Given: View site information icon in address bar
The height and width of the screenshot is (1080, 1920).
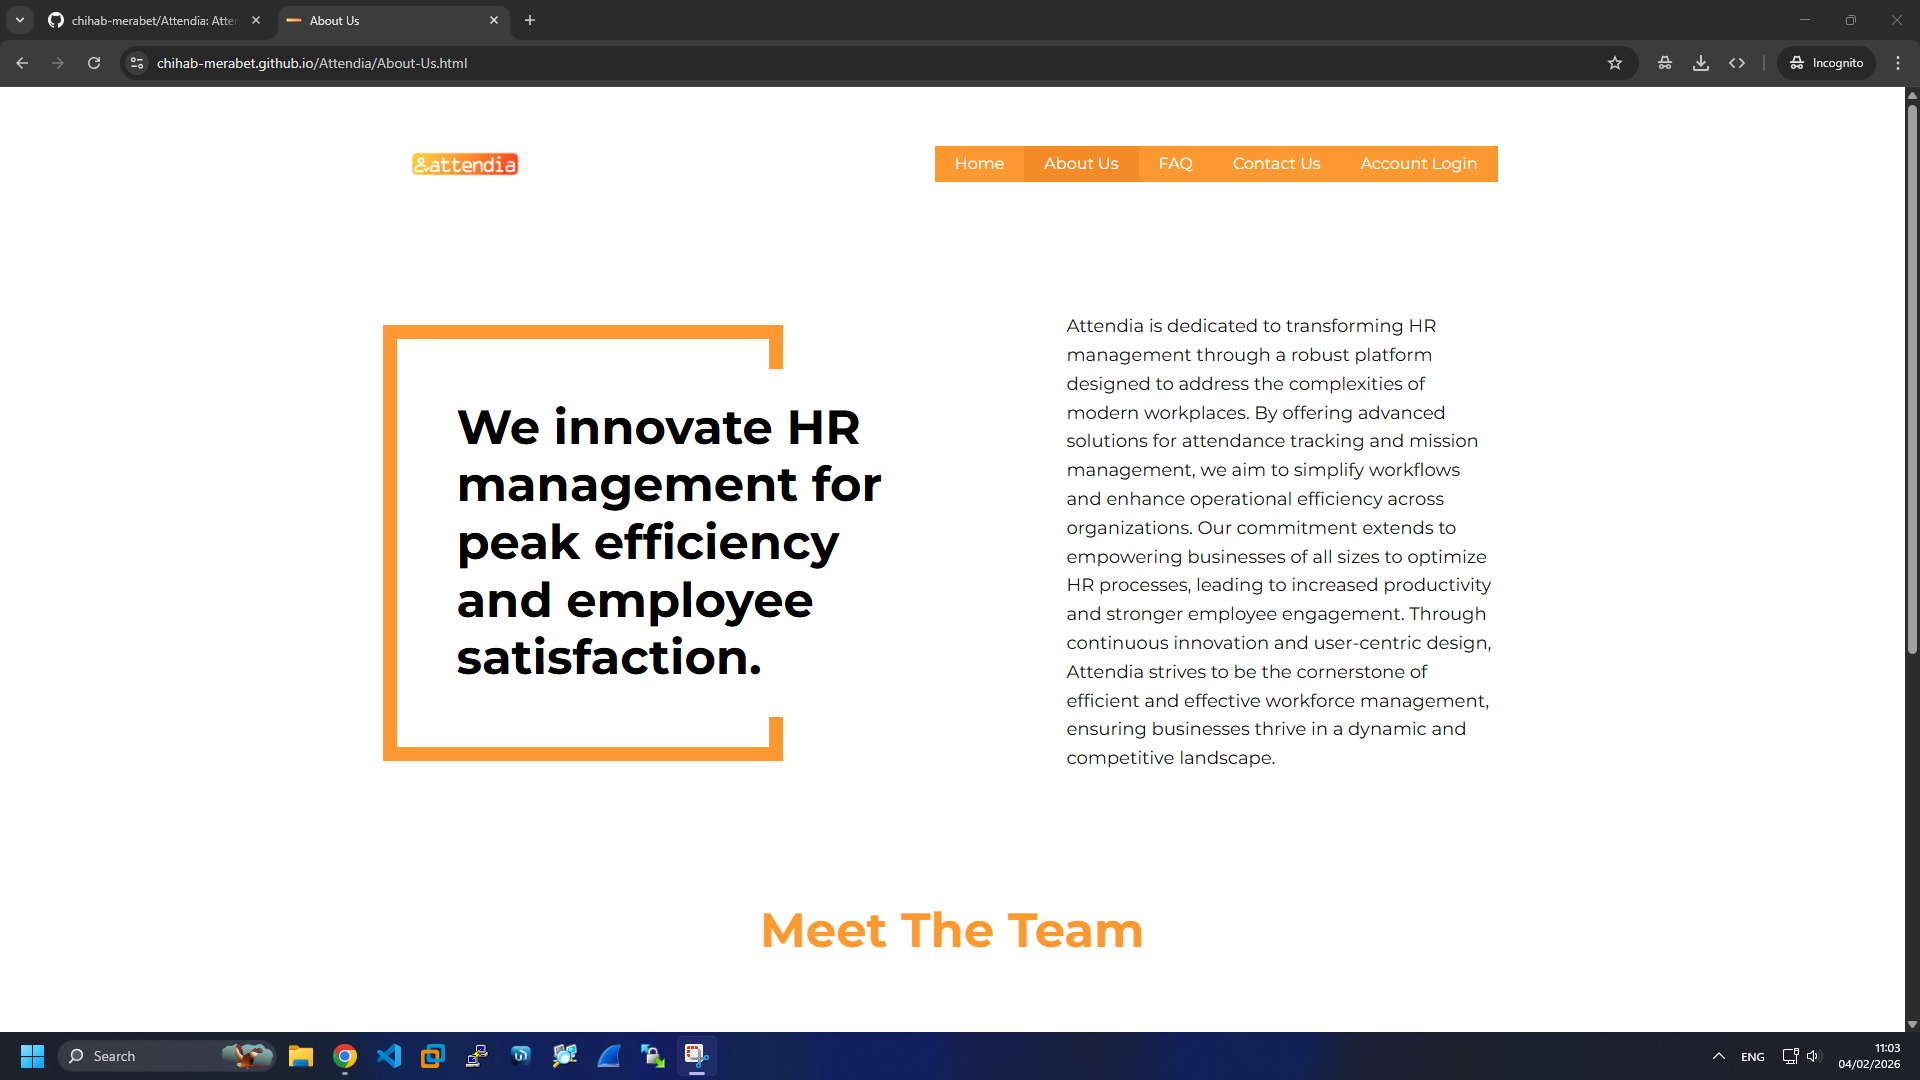Looking at the screenshot, I should [135, 63].
